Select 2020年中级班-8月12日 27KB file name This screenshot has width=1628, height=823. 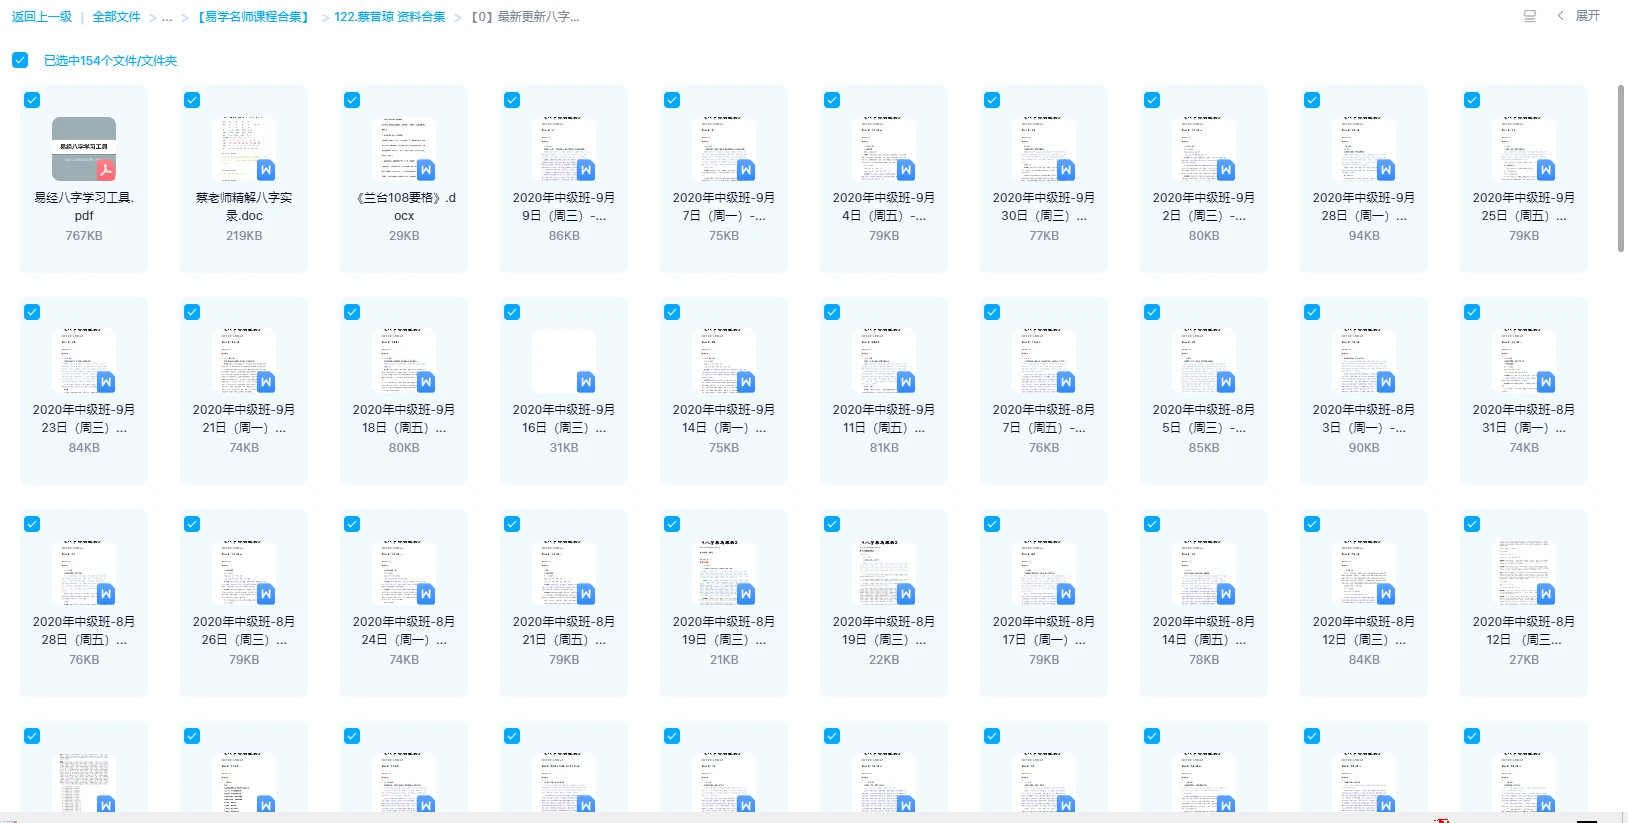tap(1524, 631)
